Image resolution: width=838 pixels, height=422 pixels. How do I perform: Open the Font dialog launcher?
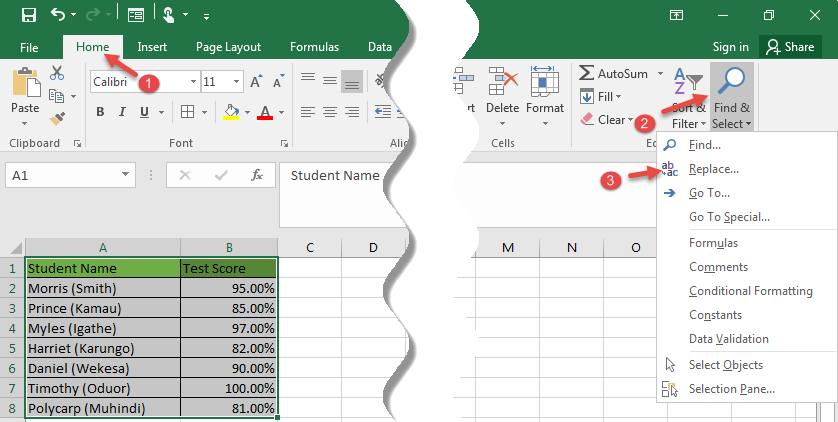284,143
